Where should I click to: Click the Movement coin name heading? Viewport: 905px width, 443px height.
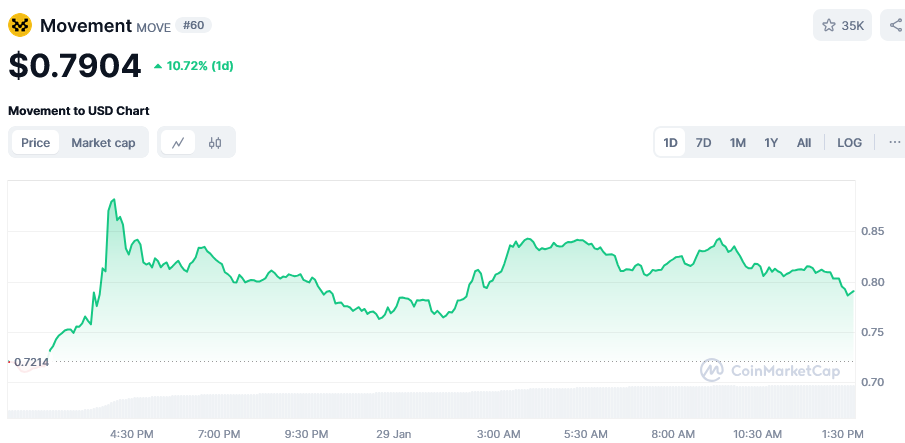click(x=86, y=25)
